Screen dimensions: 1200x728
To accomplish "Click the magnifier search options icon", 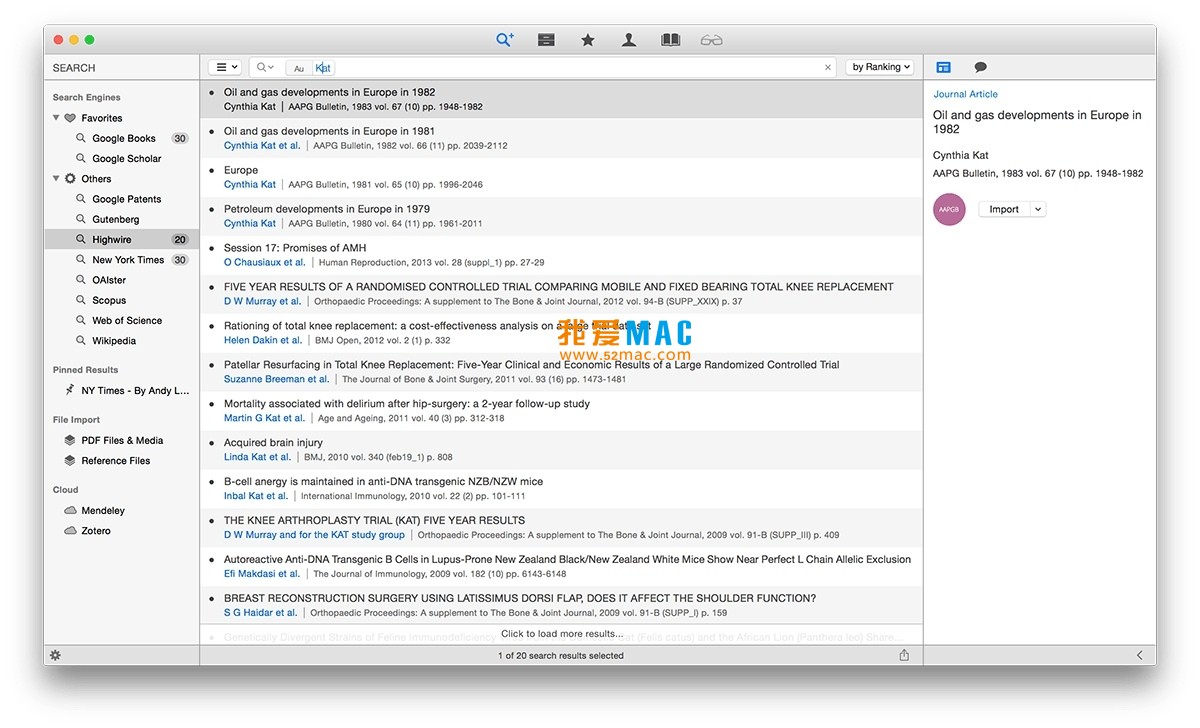I will pos(265,67).
